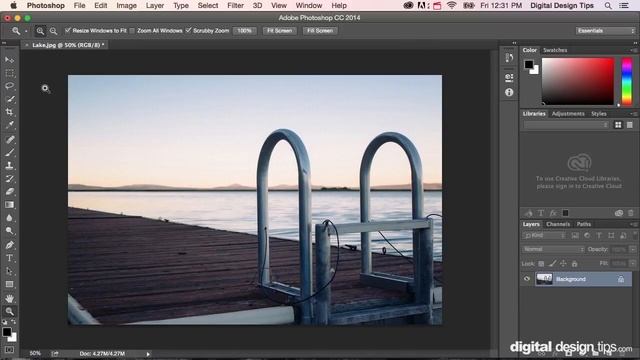Select the Dodge tool
Image resolution: width=640 pixels, height=360 pixels.
click(9, 231)
